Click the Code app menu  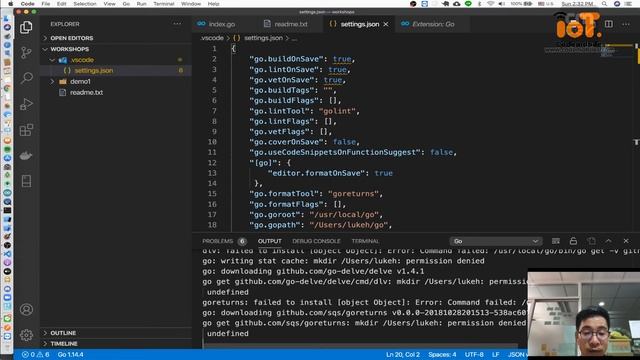pyautogui.click(x=27, y=4)
